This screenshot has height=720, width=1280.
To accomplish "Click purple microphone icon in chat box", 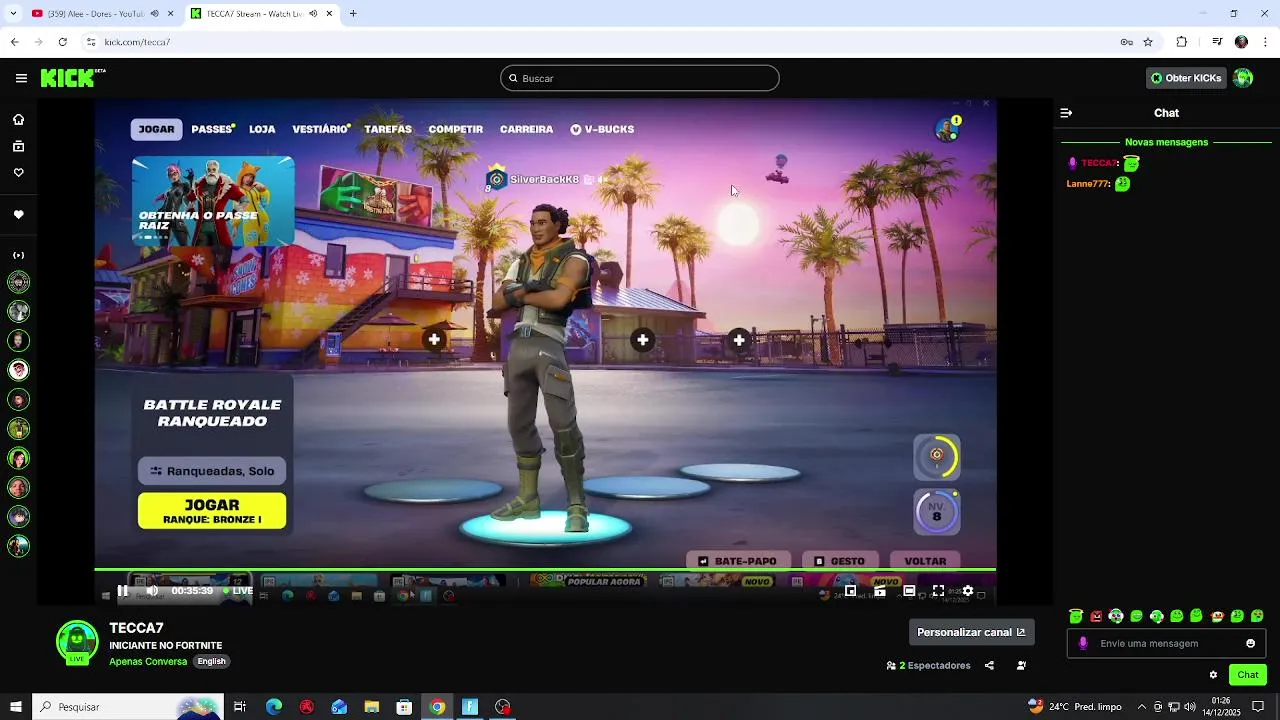I will 1083,643.
